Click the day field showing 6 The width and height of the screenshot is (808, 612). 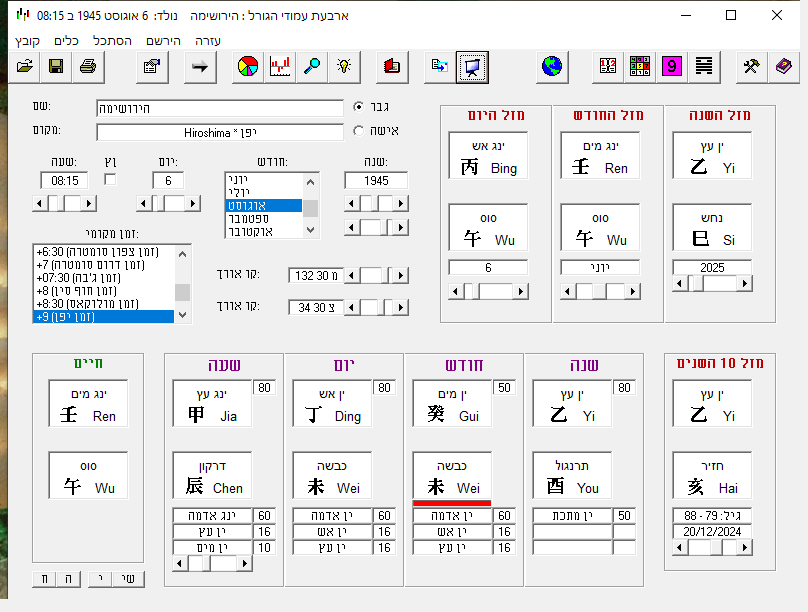point(168,181)
